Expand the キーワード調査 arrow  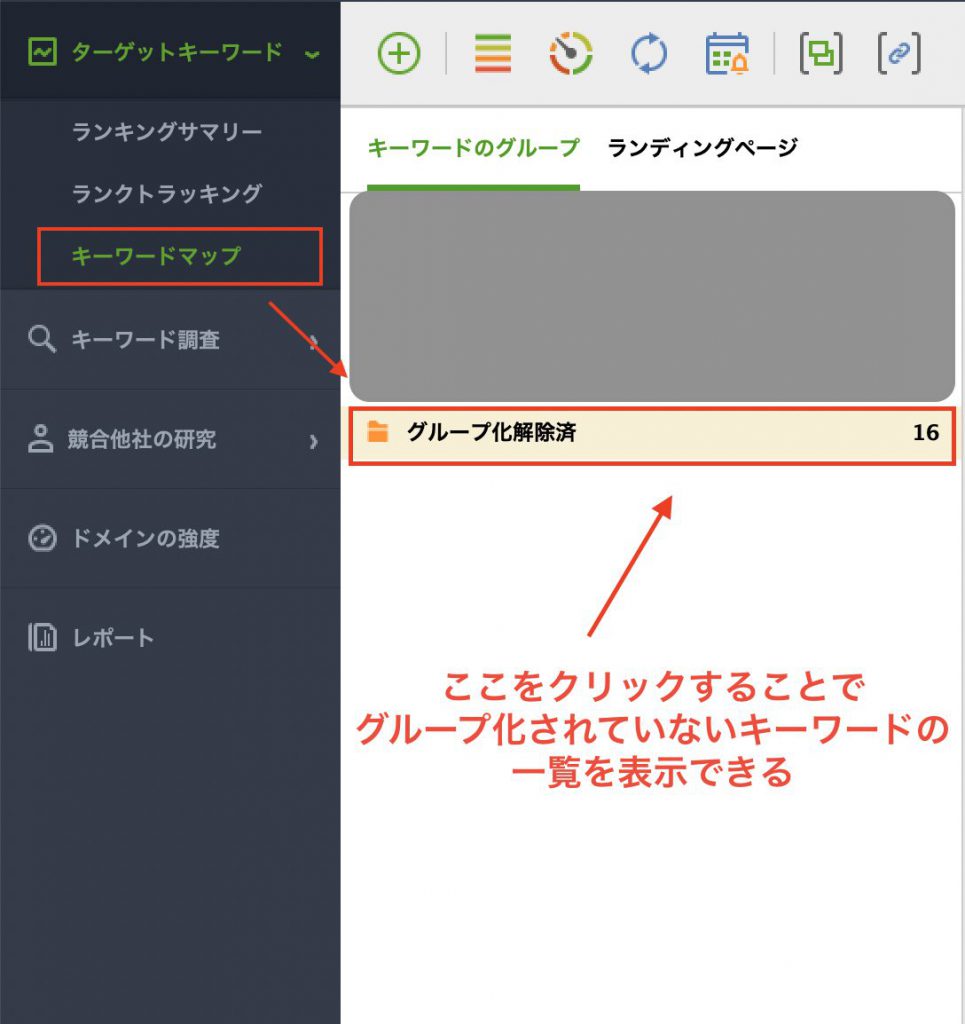click(x=313, y=342)
